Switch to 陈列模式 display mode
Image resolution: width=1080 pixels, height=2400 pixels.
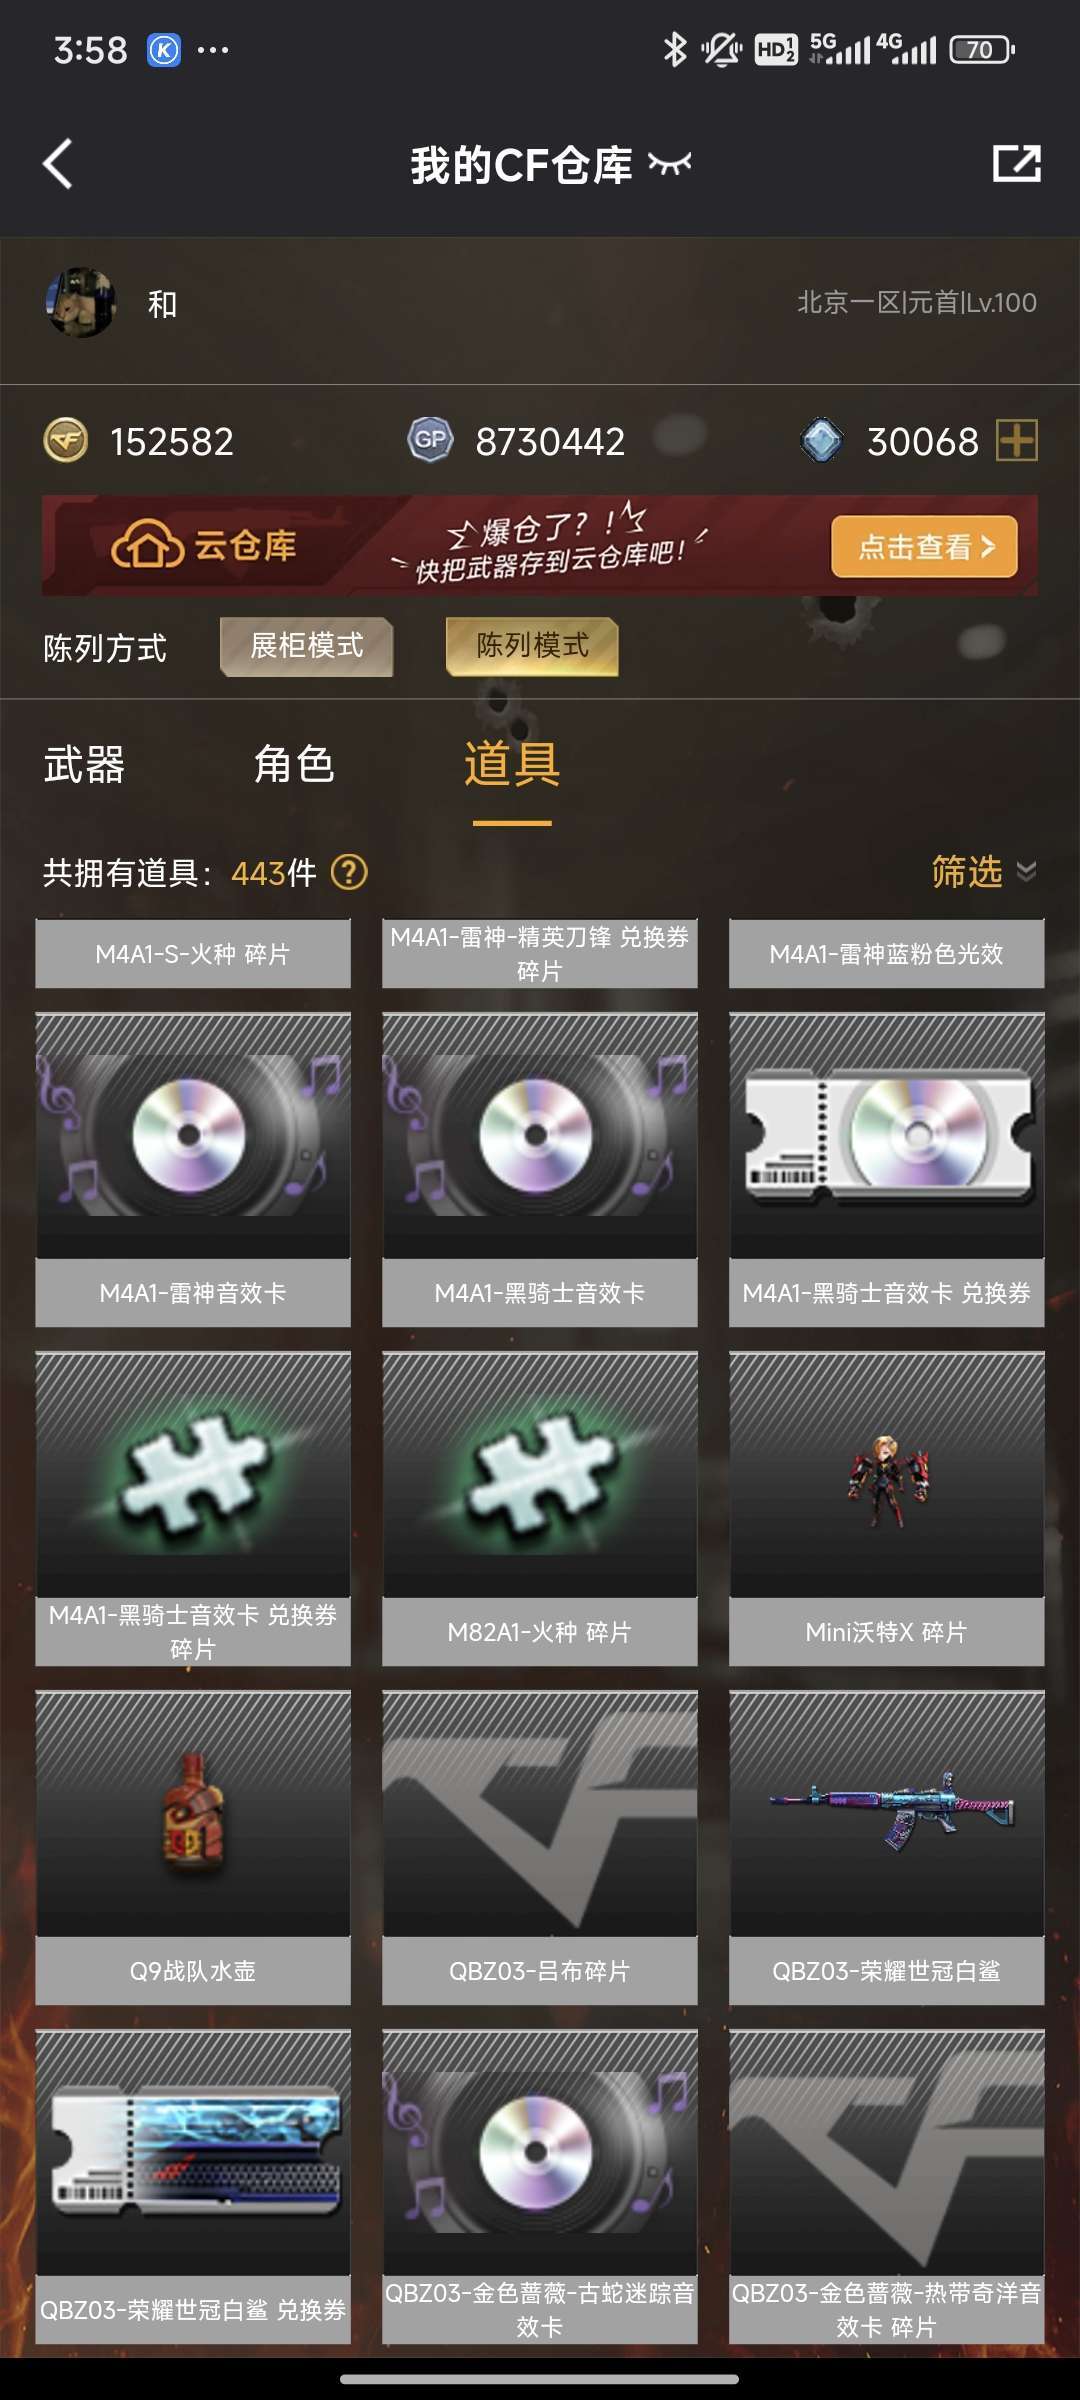click(x=532, y=647)
